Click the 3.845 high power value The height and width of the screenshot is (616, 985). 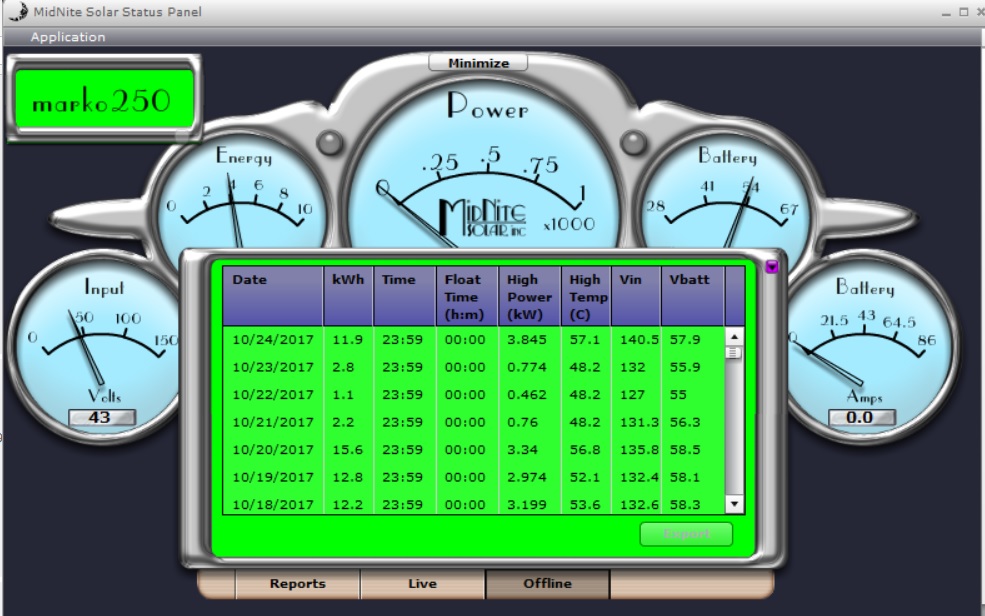click(526, 340)
